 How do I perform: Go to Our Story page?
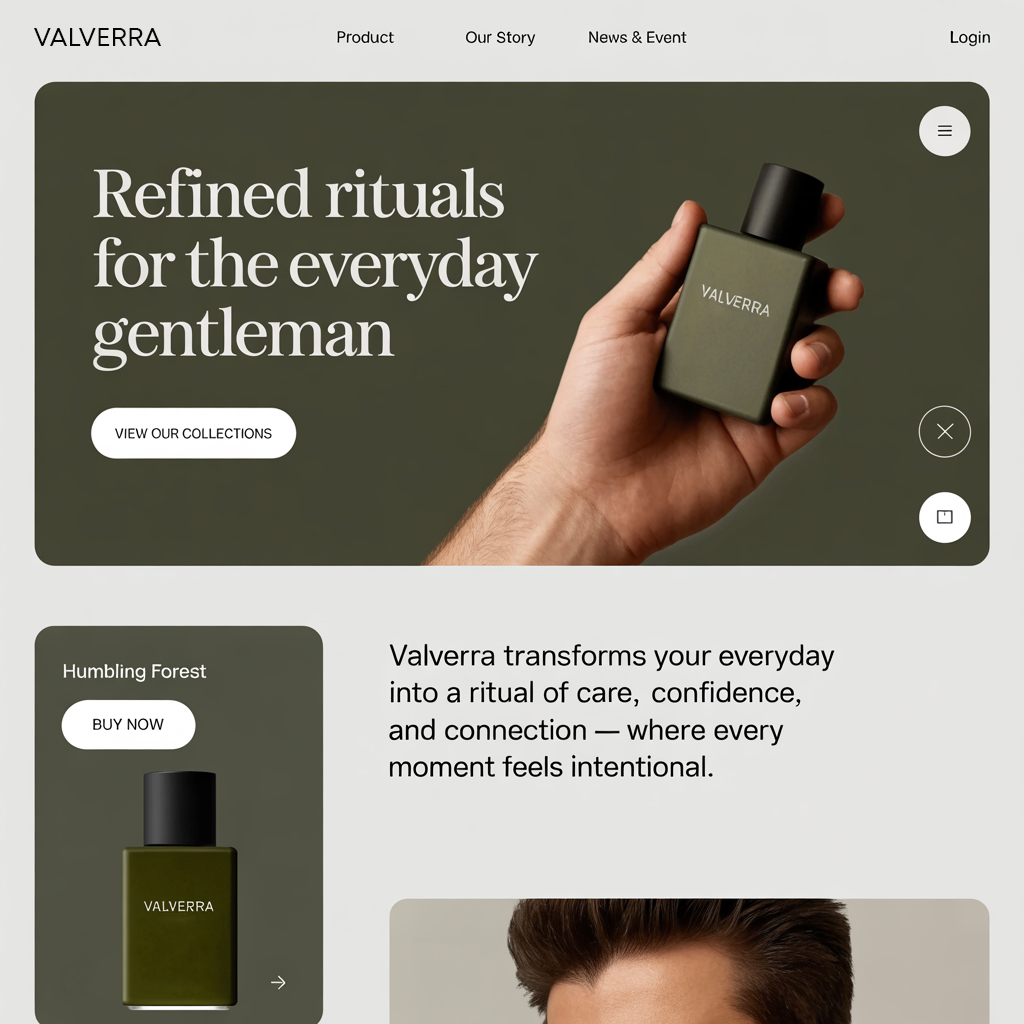click(500, 38)
